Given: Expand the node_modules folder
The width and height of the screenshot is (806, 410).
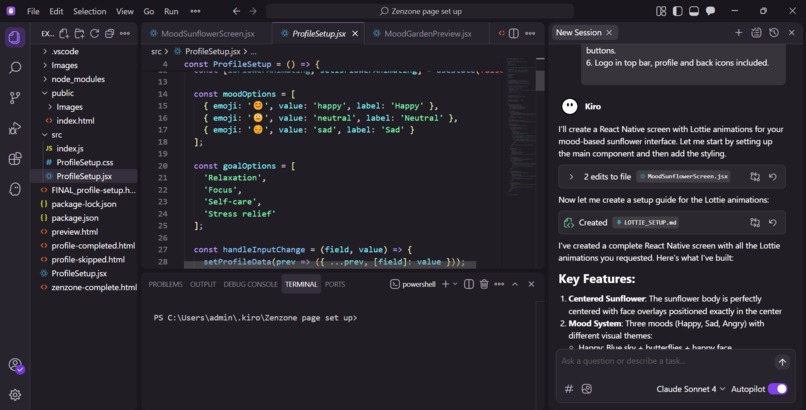Looking at the screenshot, I should 78,79.
